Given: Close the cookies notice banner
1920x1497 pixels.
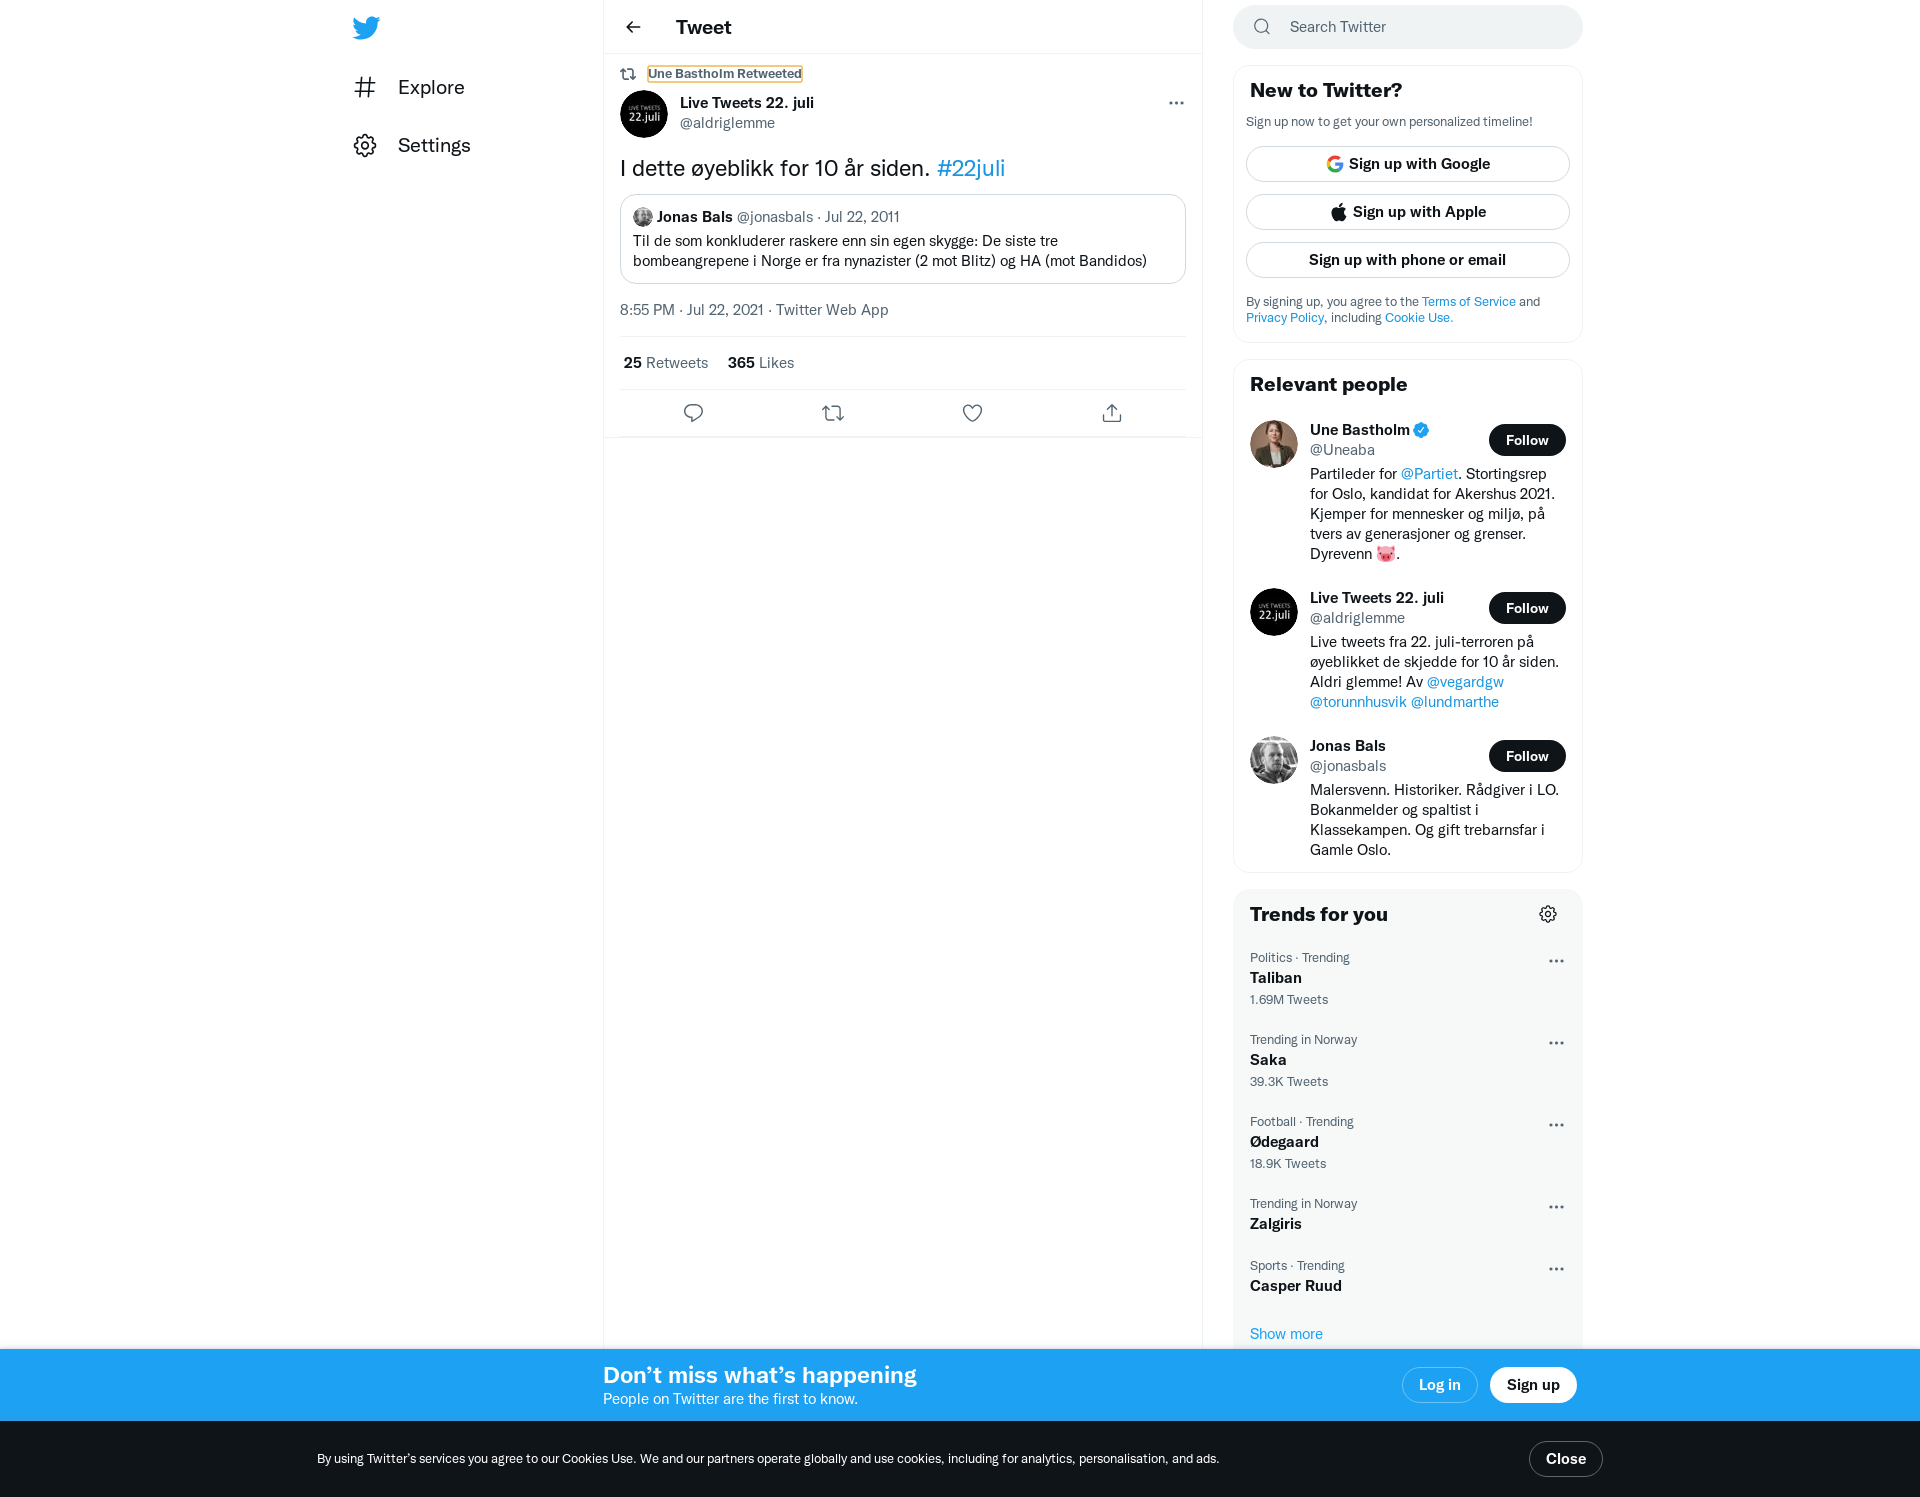Looking at the screenshot, I should pos(1565,1459).
